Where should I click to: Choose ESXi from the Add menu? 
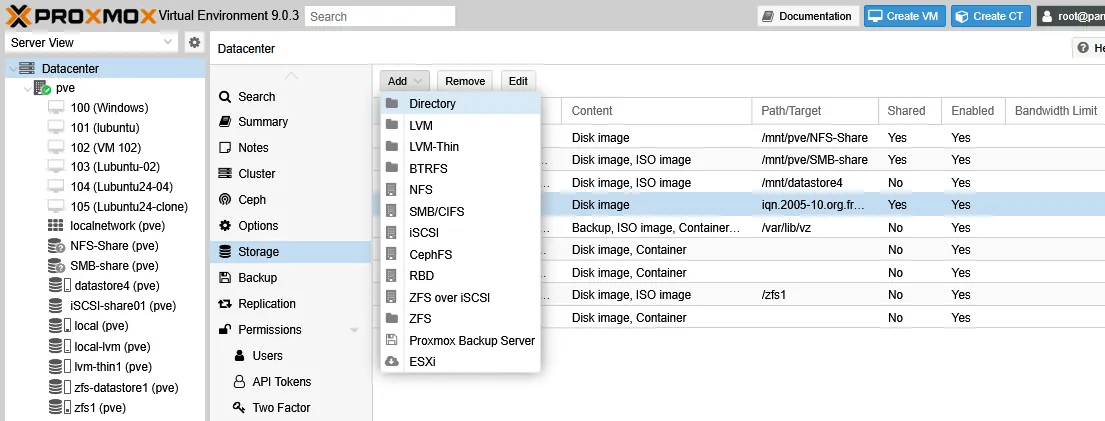[461, 362]
